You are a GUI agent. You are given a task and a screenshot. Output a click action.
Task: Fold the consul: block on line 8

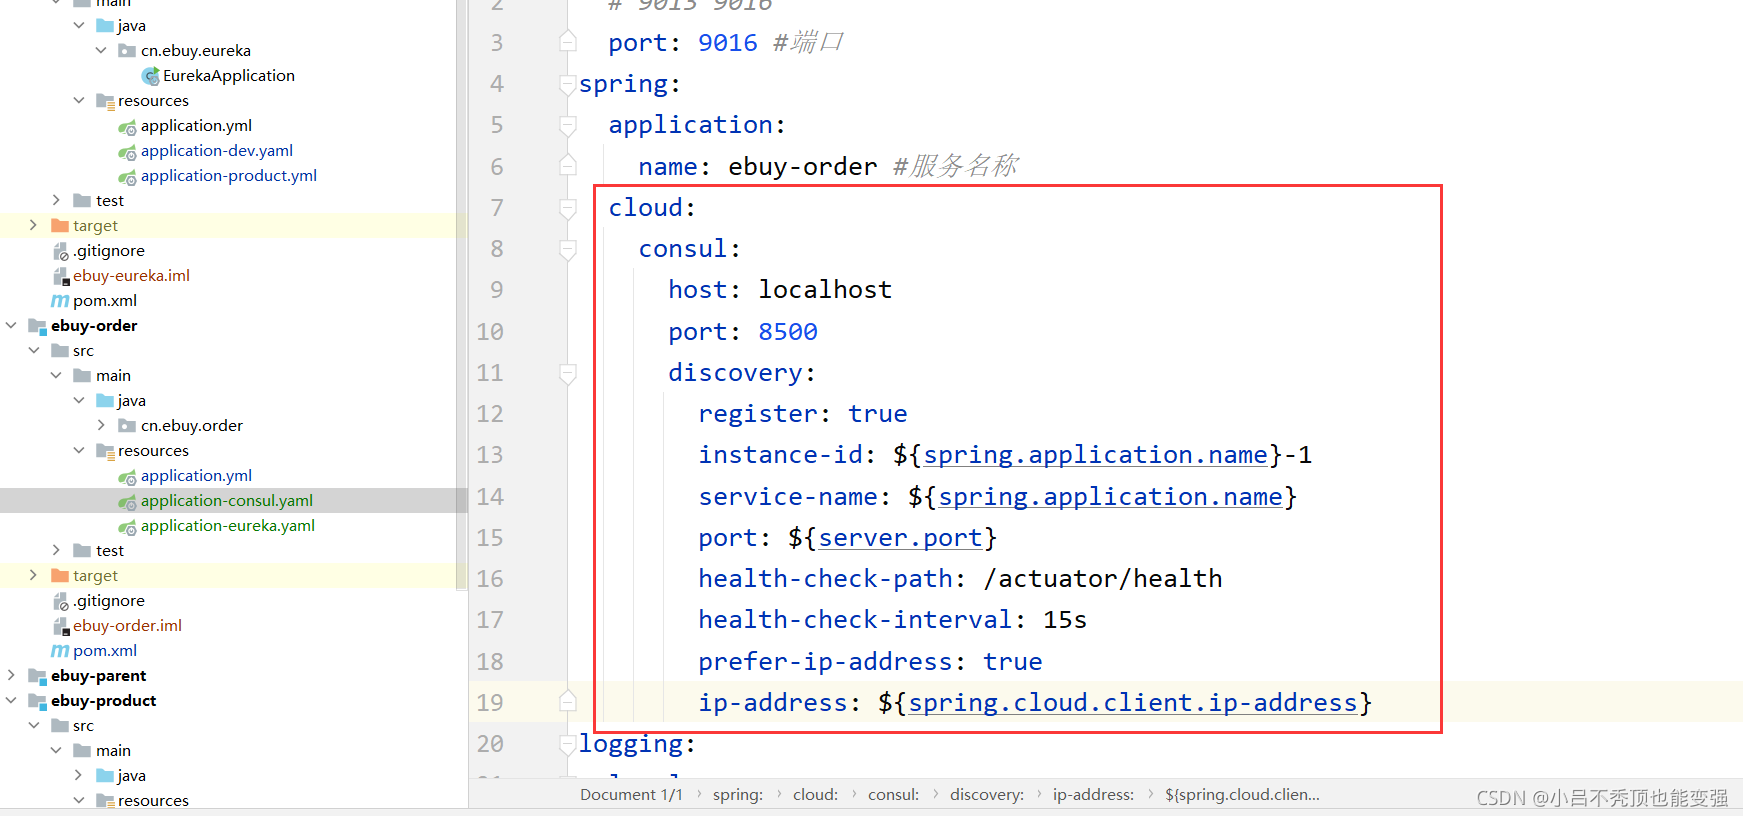click(x=568, y=249)
